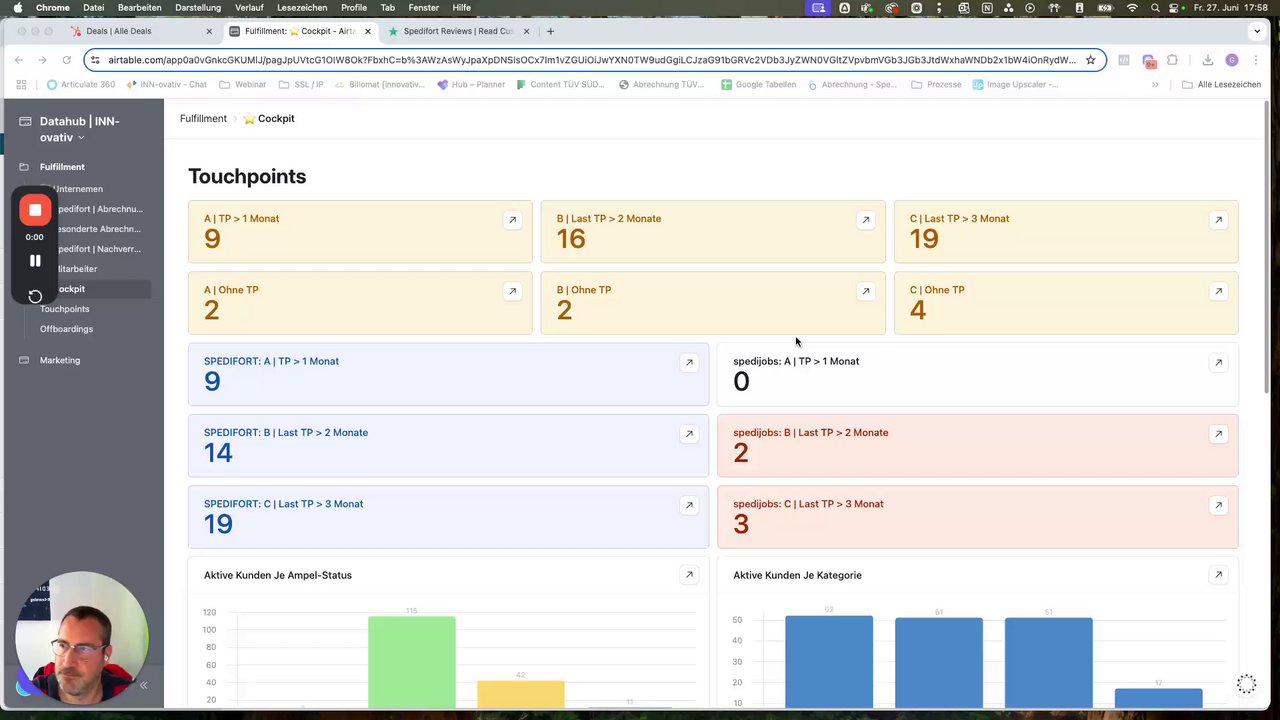
Task: Expand 'SPEDIFORT: B | Last TP > 2 Monate' card
Action: coord(689,434)
